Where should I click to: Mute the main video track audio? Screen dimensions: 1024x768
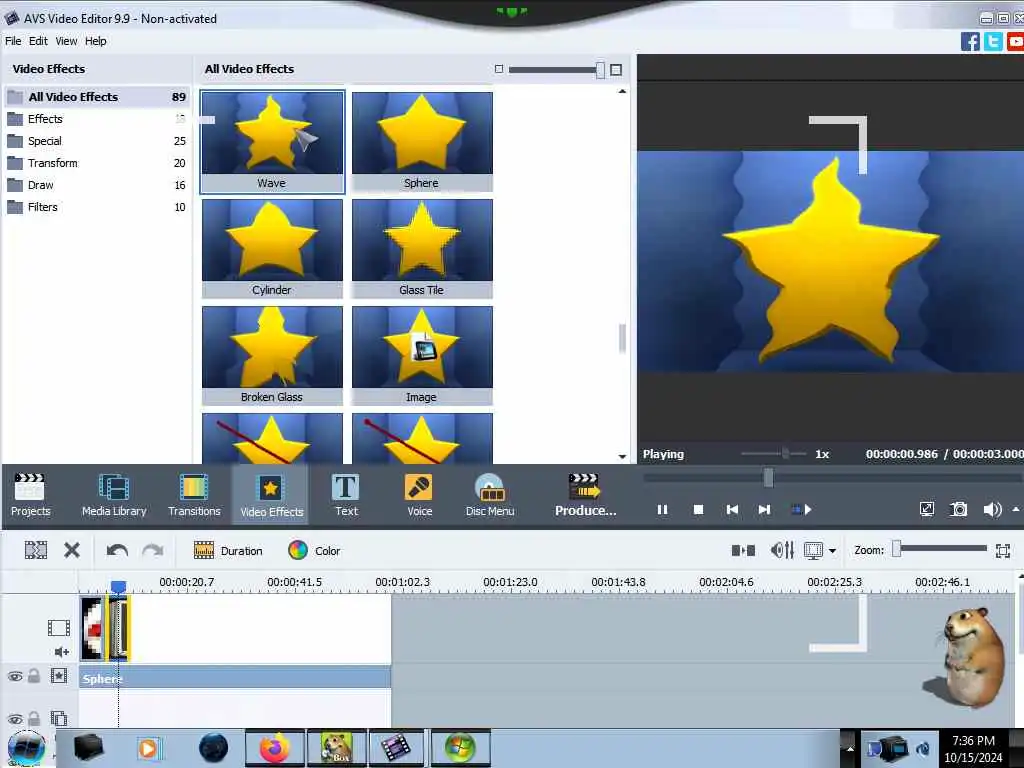click(x=61, y=651)
